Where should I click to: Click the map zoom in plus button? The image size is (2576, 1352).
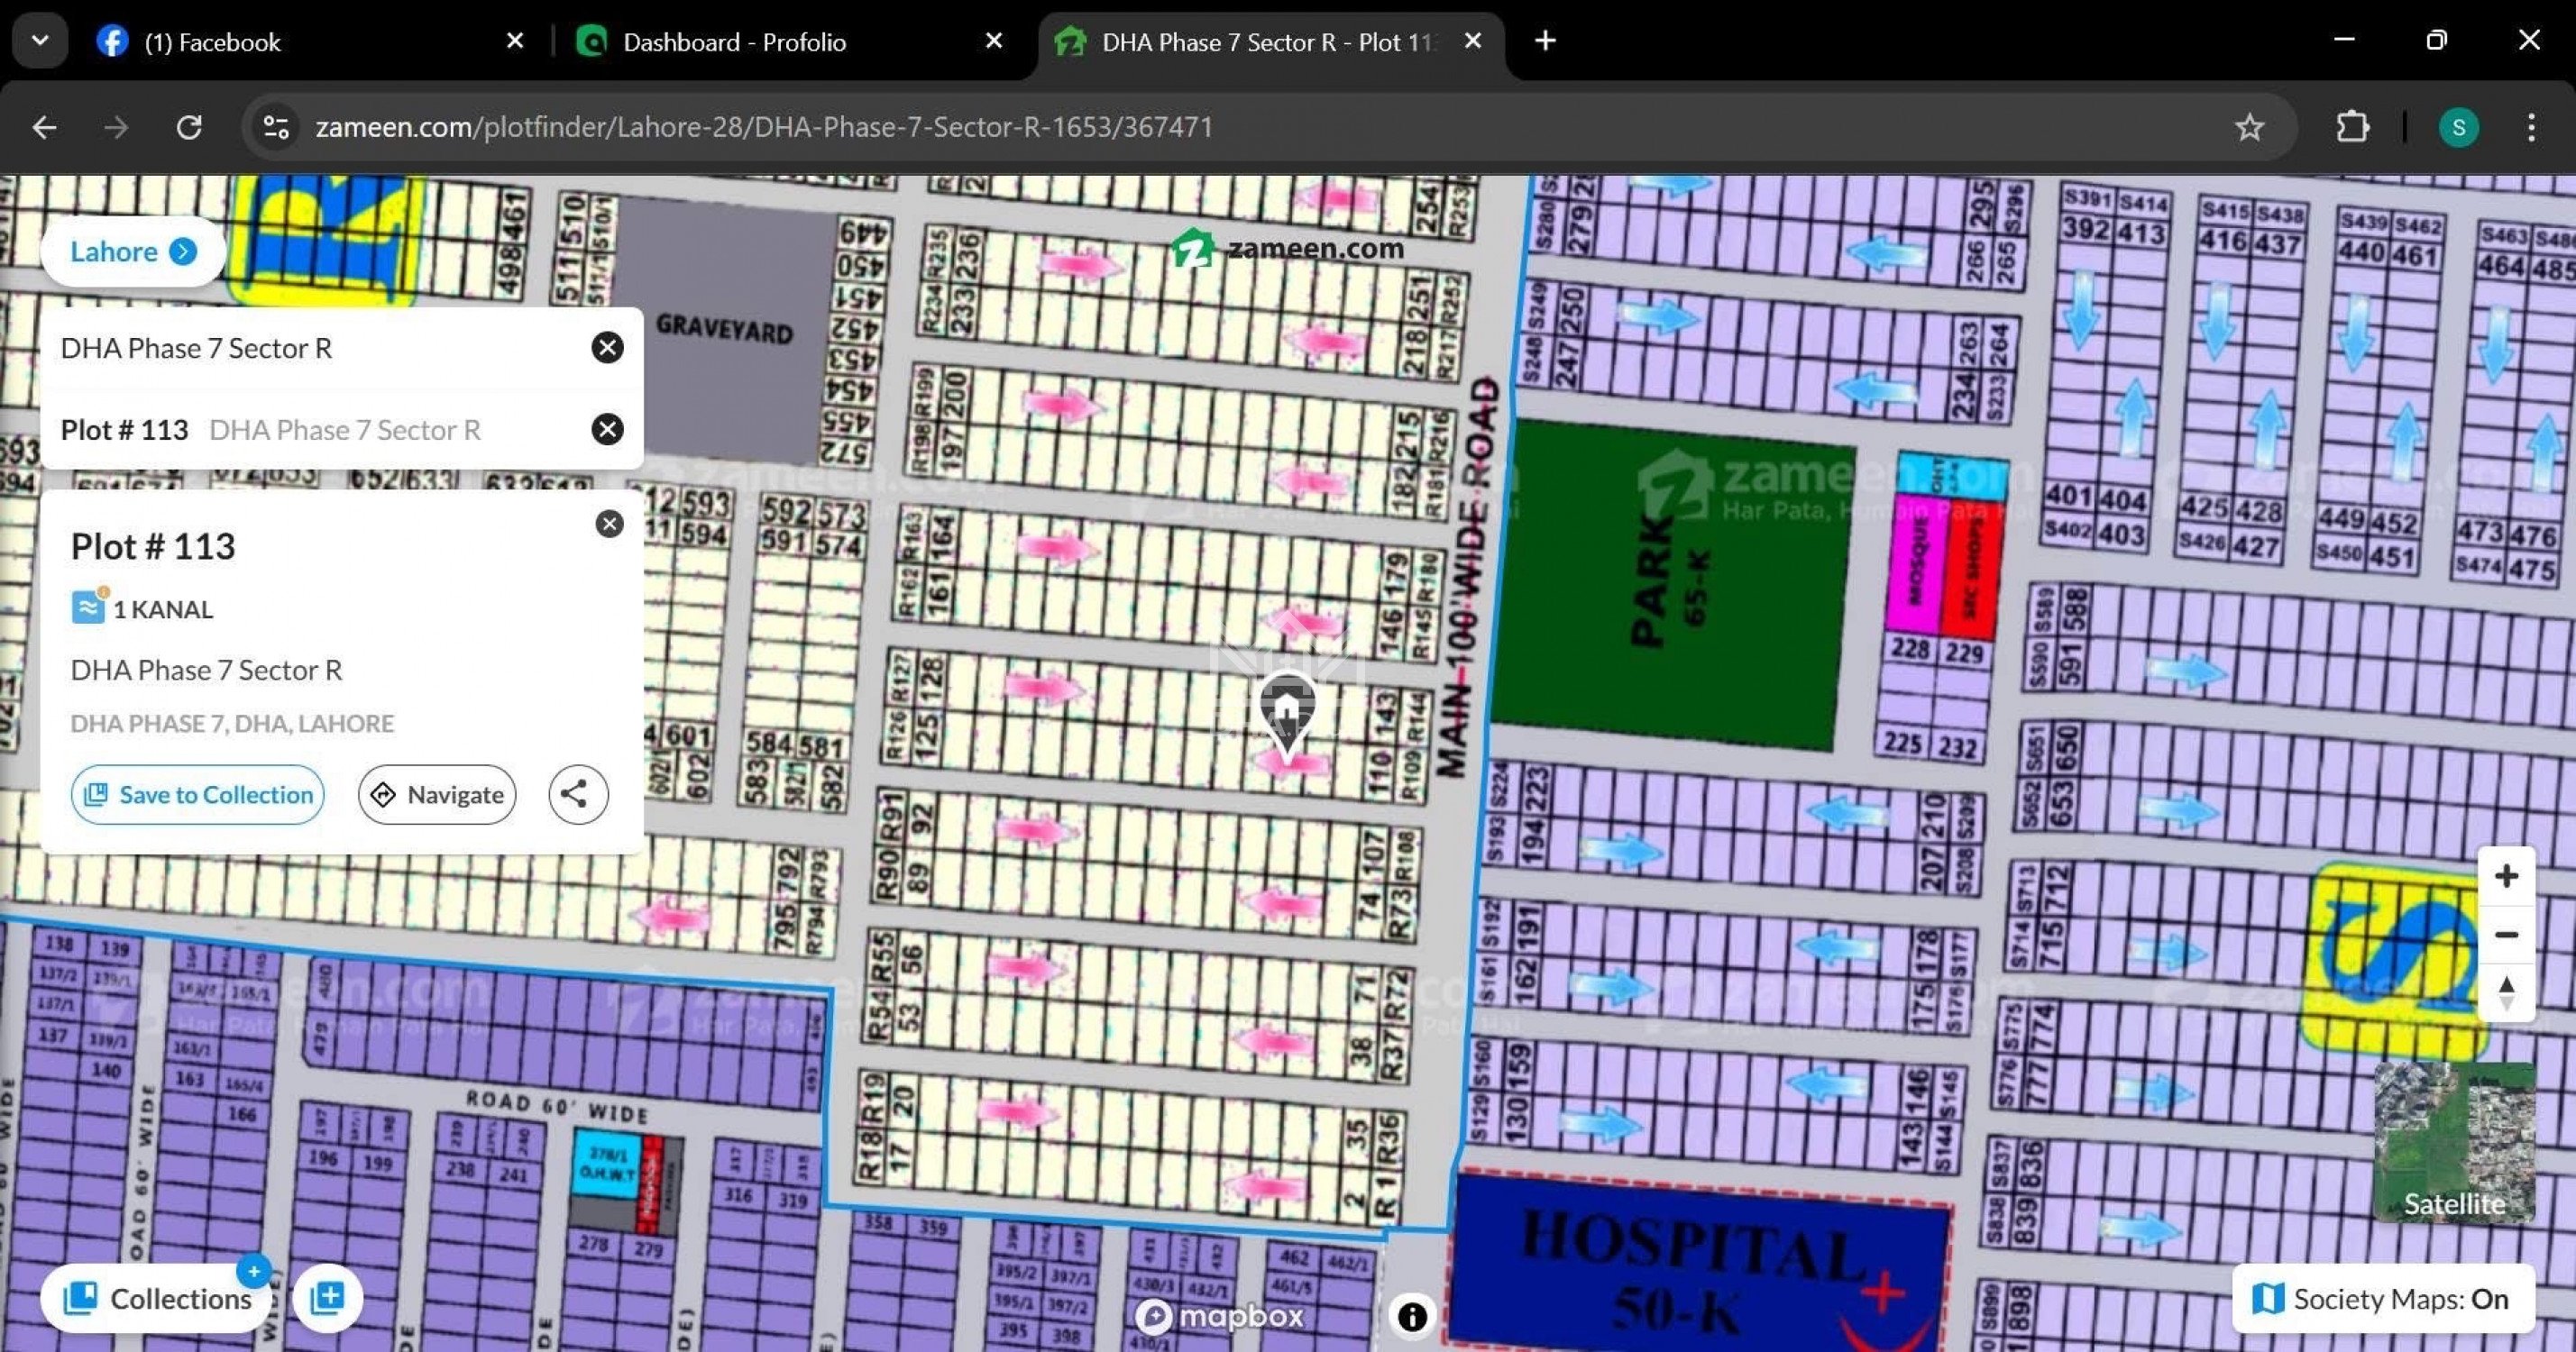(x=2505, y=877)
